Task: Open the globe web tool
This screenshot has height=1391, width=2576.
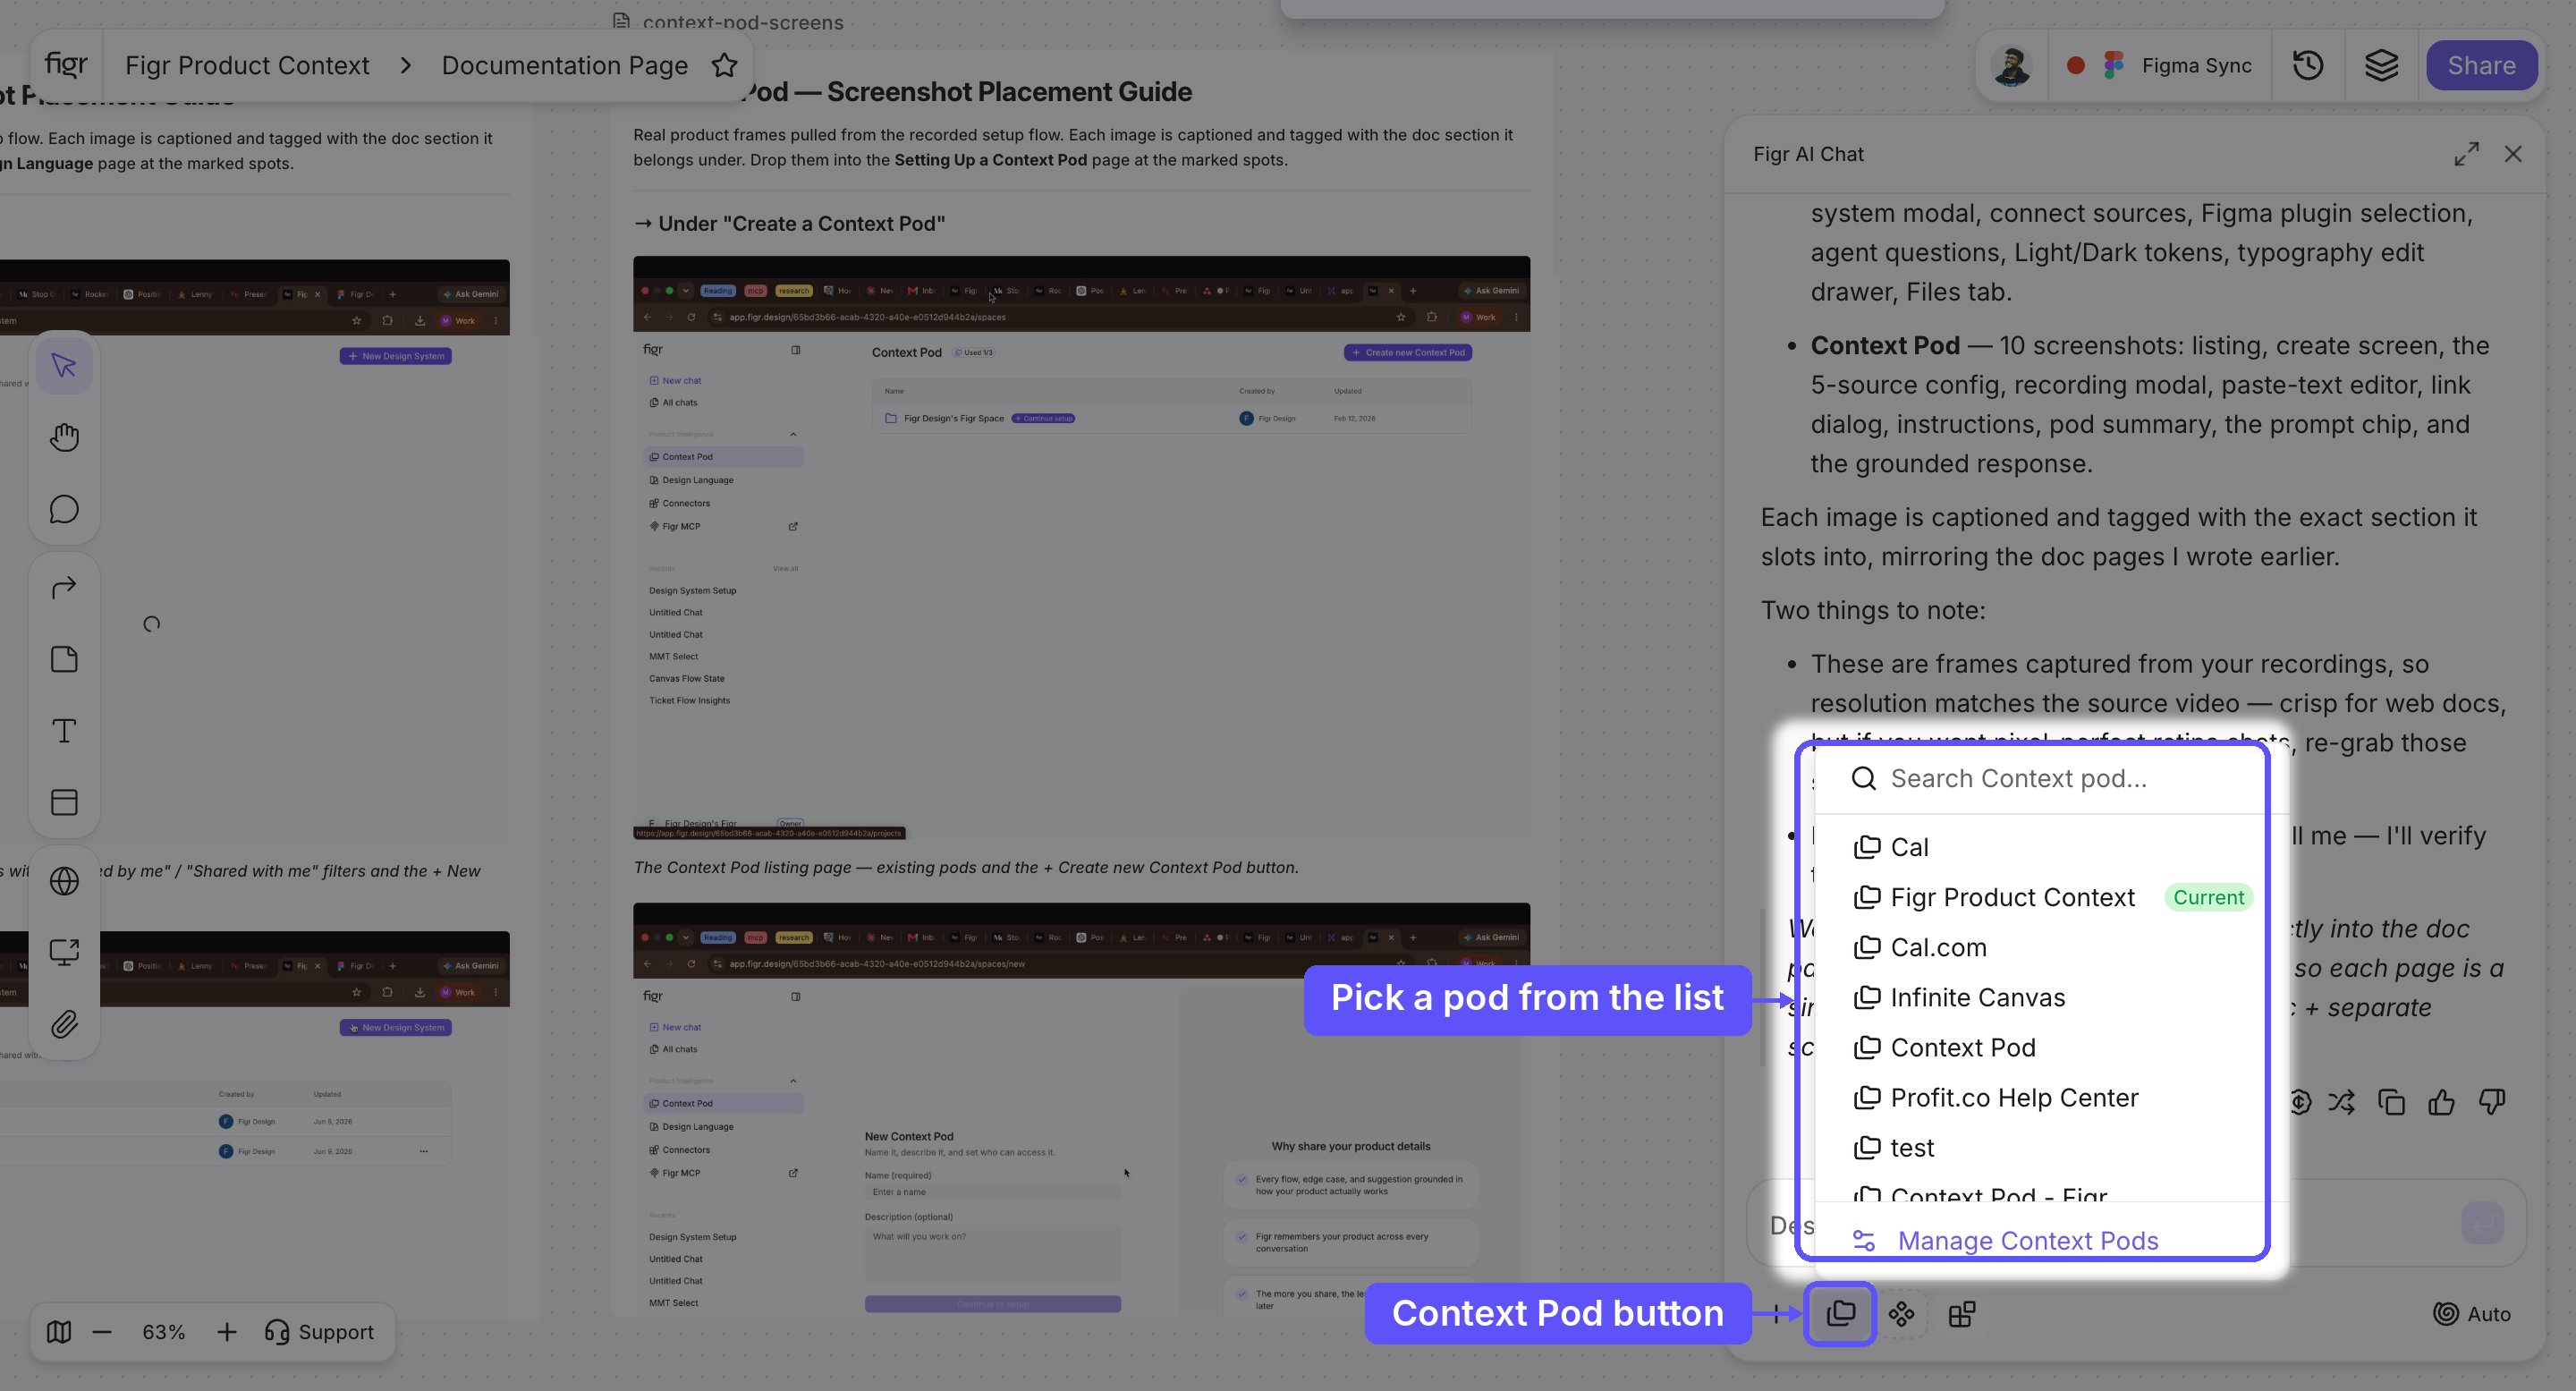Action: [64, 881]
